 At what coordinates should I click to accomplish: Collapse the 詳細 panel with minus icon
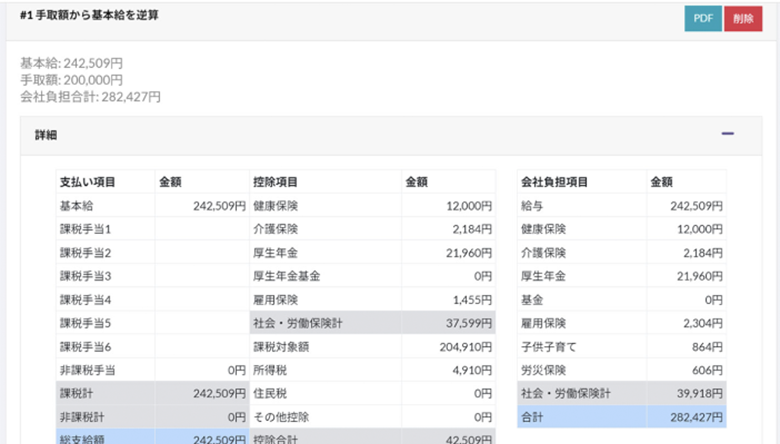(728, 134)
